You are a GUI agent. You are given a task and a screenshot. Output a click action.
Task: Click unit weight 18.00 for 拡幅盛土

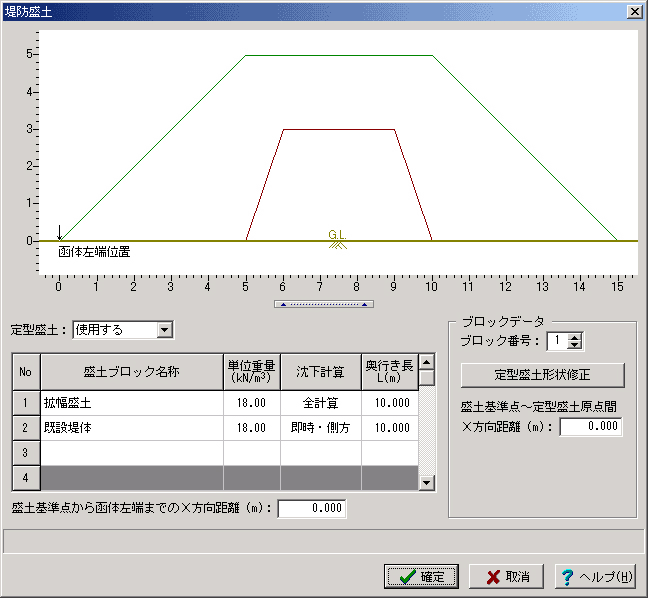click(252, 403)
